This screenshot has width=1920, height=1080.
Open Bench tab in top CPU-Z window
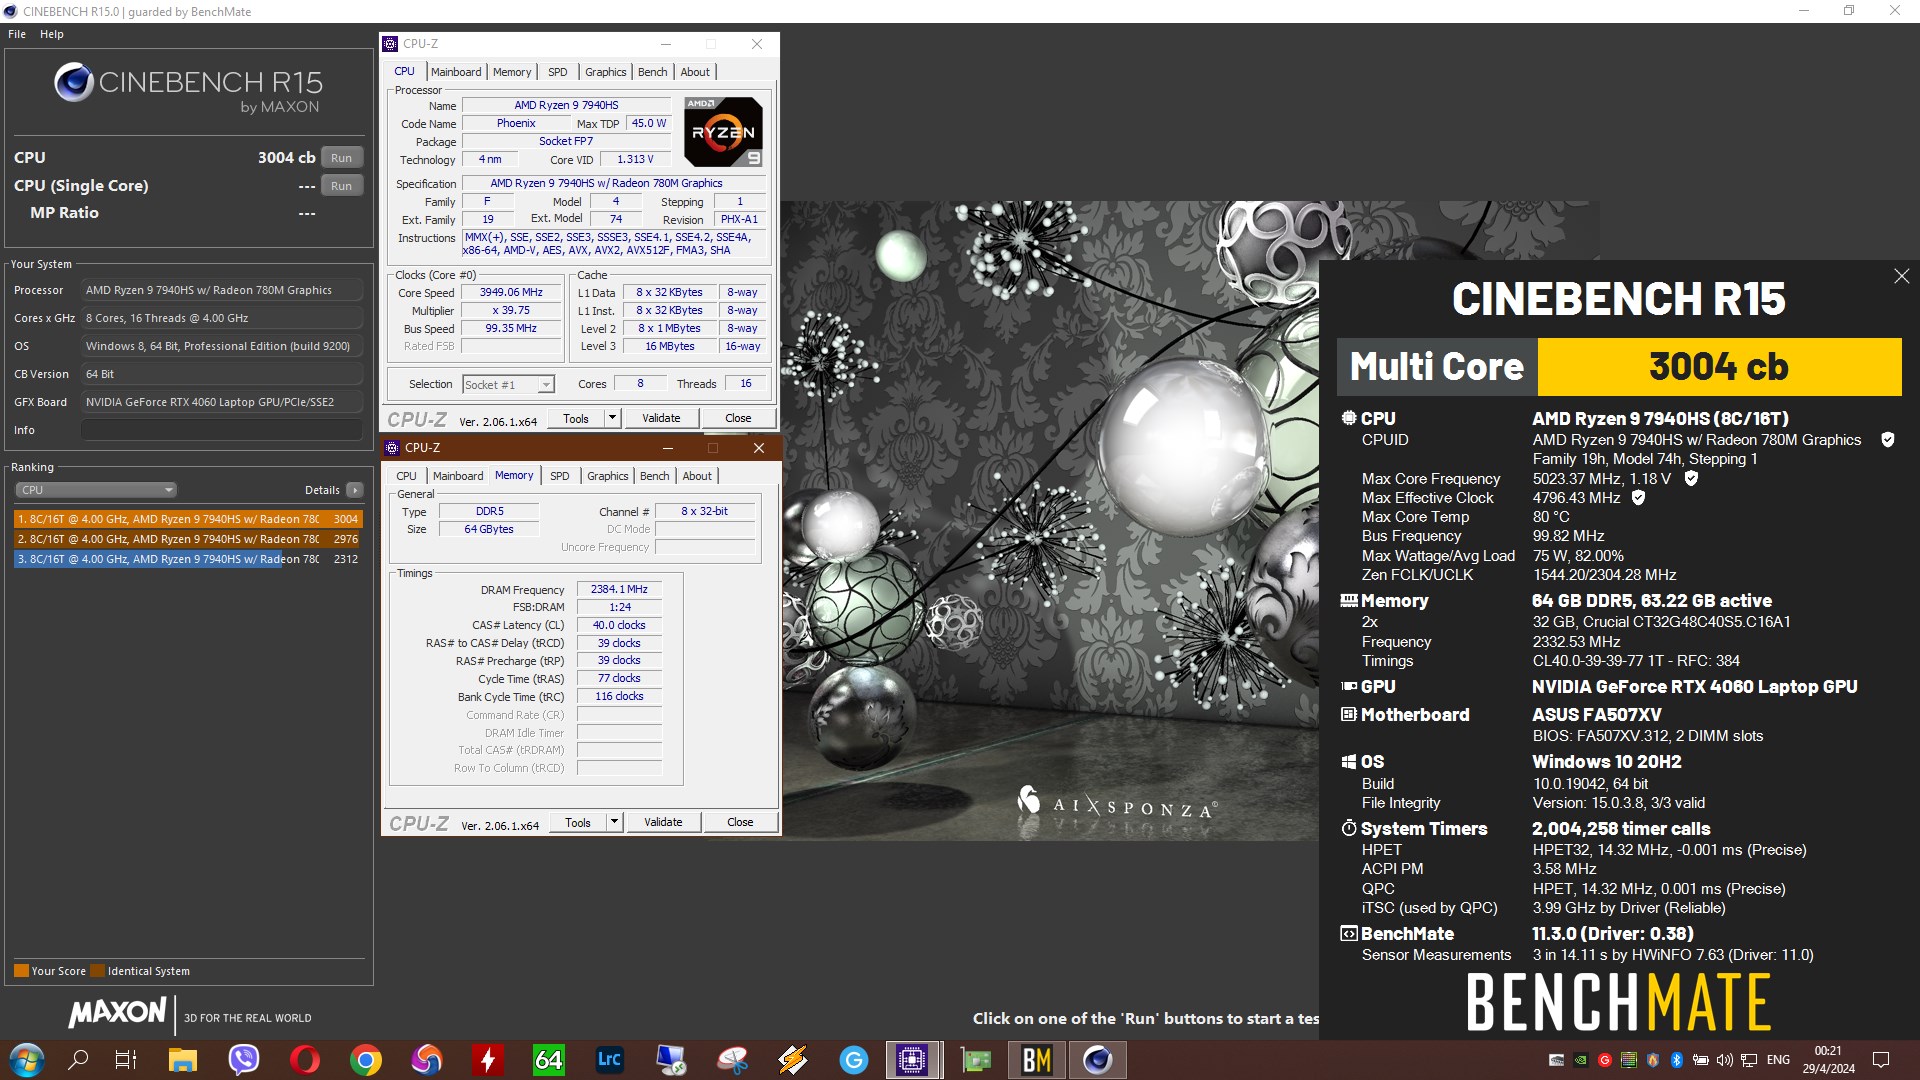[652, 72]
